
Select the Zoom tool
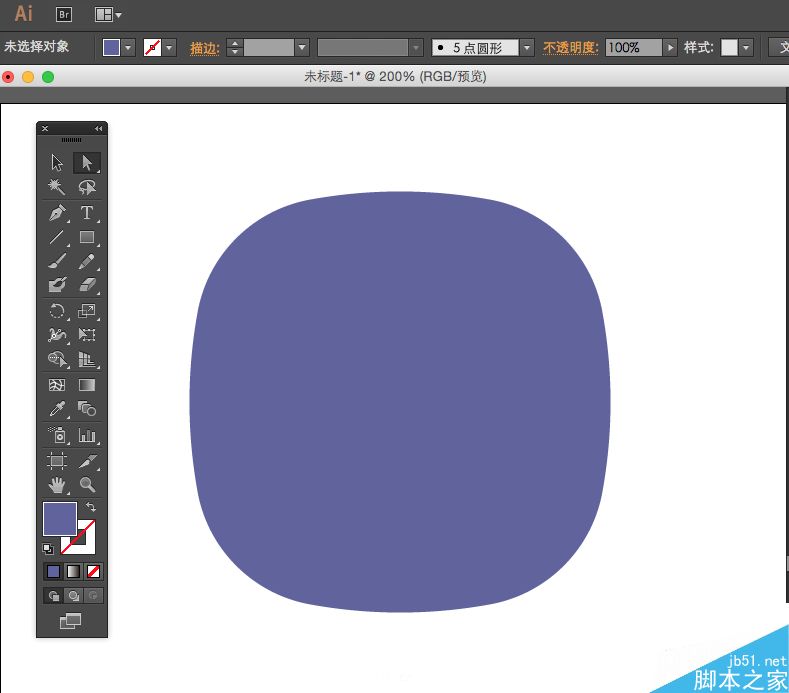87,485
